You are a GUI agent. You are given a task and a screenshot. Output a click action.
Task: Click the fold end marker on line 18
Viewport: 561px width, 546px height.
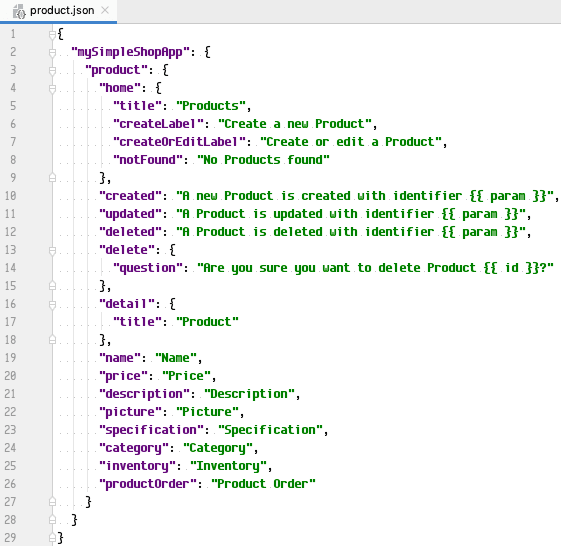52,340
